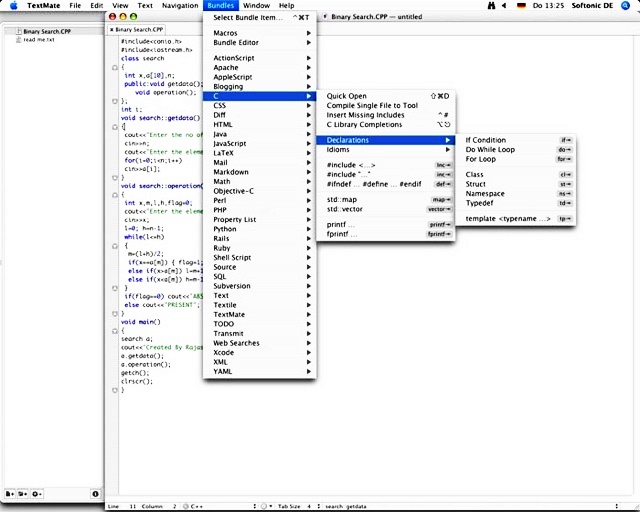
Task: Click the German flag input menu
Action: 521,5
